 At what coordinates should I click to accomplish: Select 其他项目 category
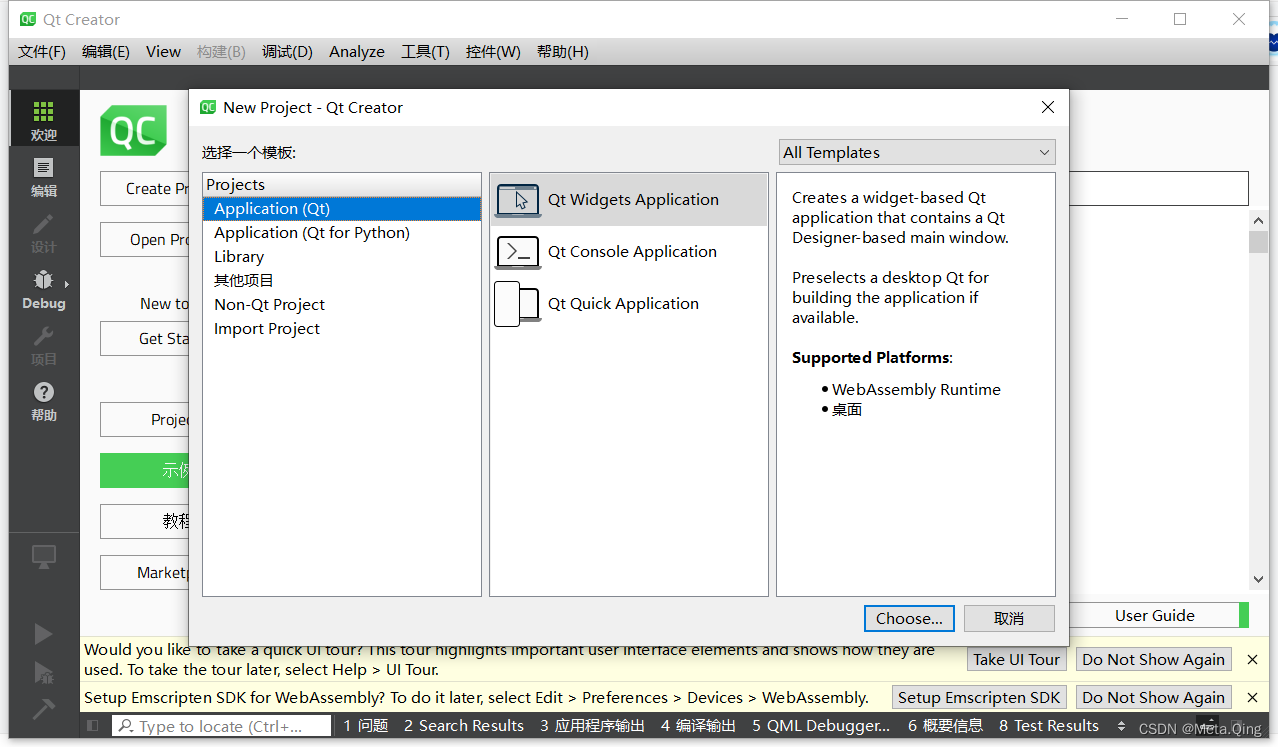pyautogui.click(x=342, y=280)
